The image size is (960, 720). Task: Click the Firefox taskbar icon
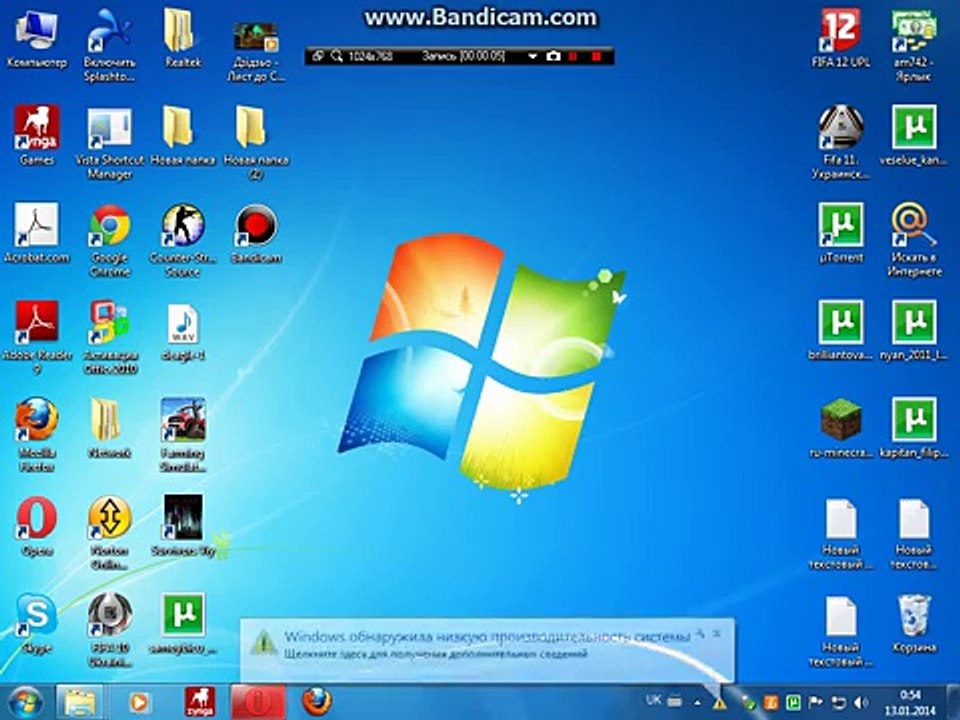317,702
